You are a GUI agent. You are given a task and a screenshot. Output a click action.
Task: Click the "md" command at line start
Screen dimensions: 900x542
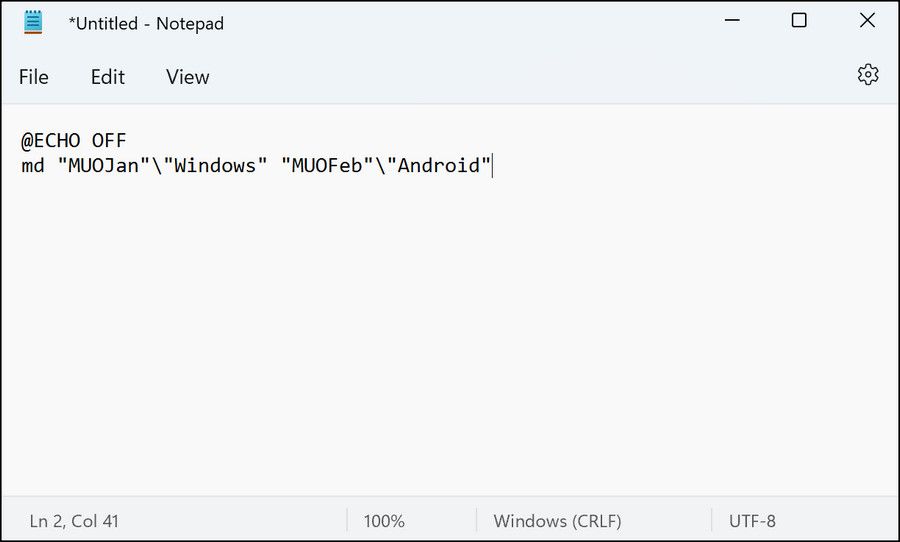pos(32,166)
